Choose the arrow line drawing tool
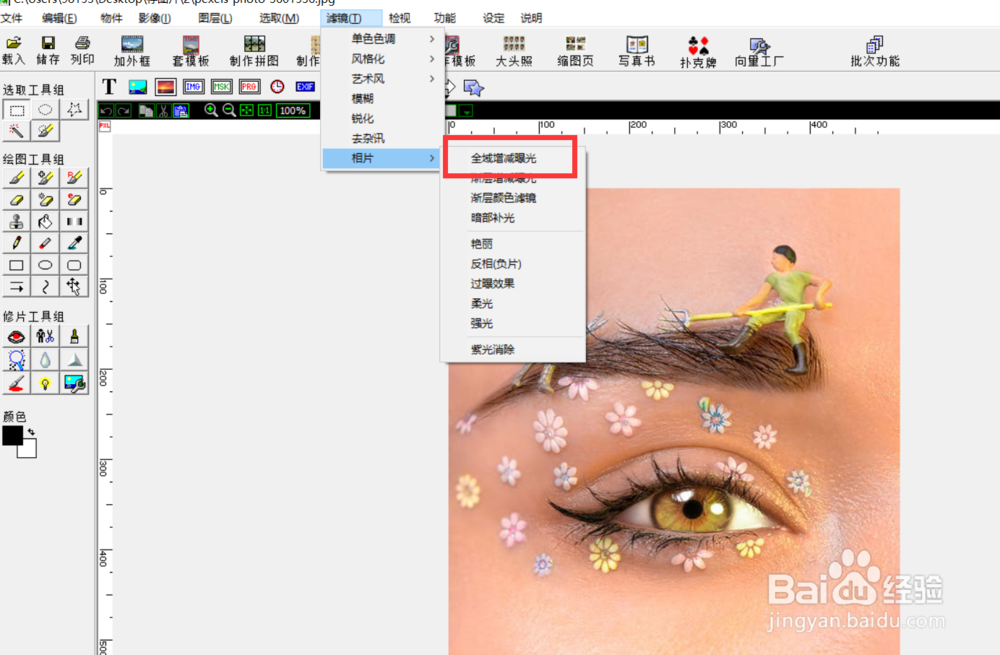The height and width of the screenshot is (655, 1000). tap(17, 286)
